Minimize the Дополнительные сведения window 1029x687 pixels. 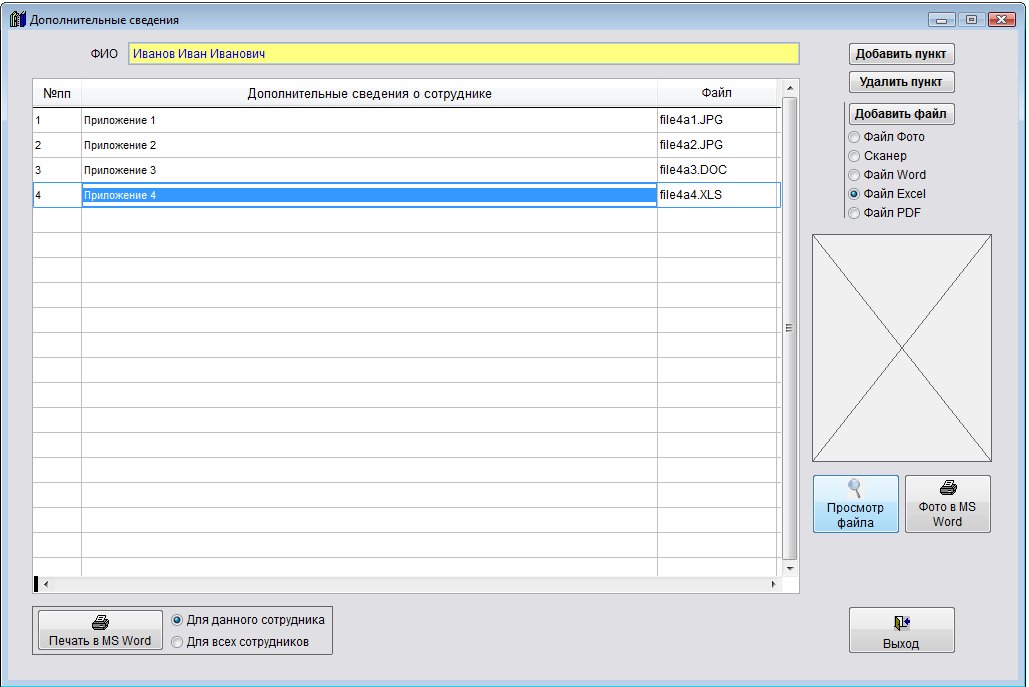(942, 20)
